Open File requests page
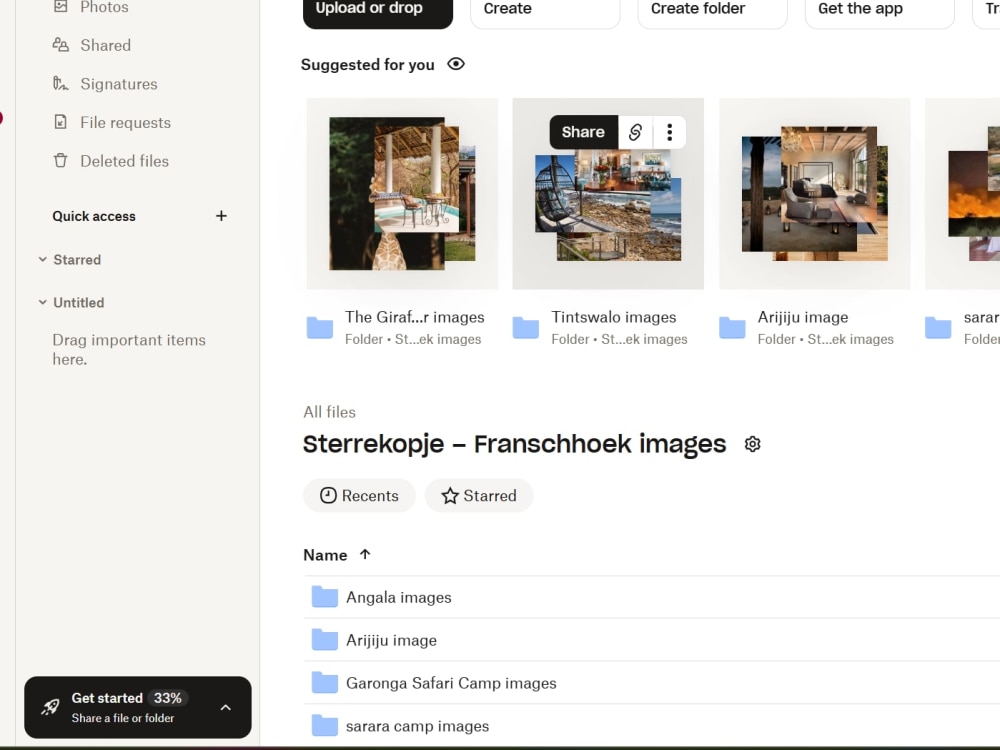 [126, 122]
